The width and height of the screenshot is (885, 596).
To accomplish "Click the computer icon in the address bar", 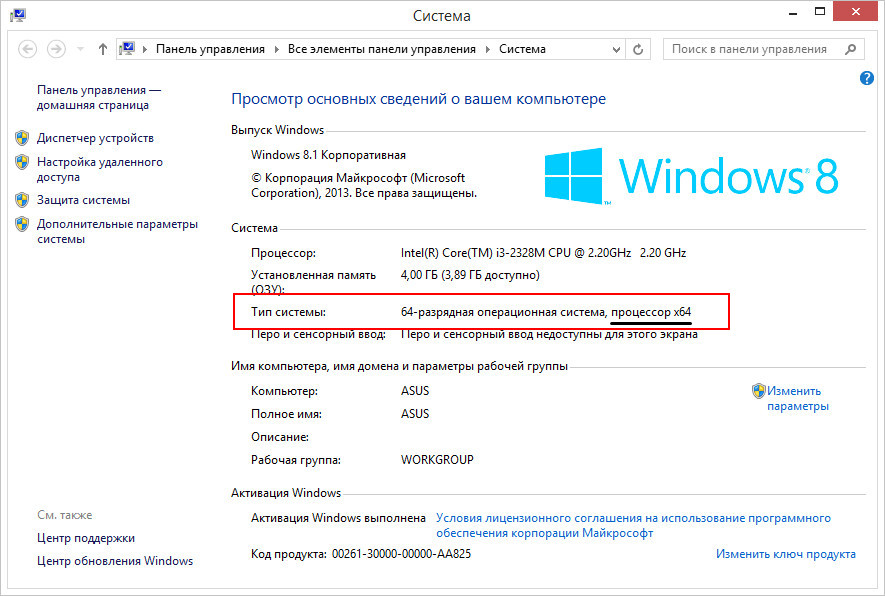I will (128, 49).
